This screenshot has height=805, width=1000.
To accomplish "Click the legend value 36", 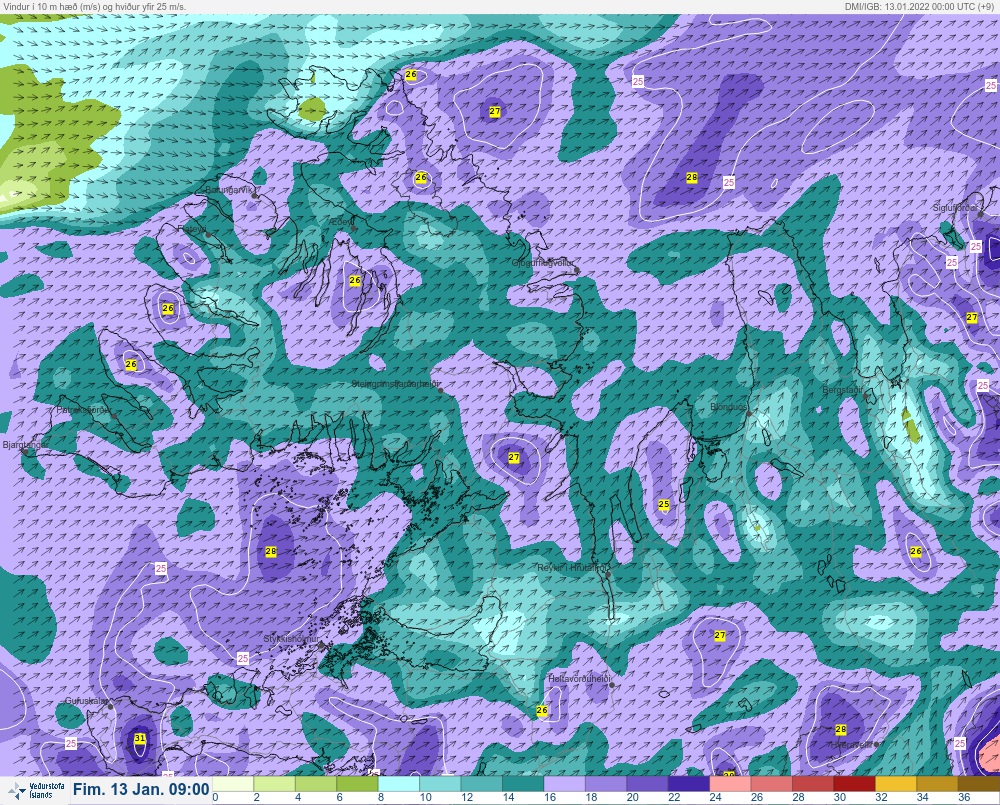I will point(964,797).
